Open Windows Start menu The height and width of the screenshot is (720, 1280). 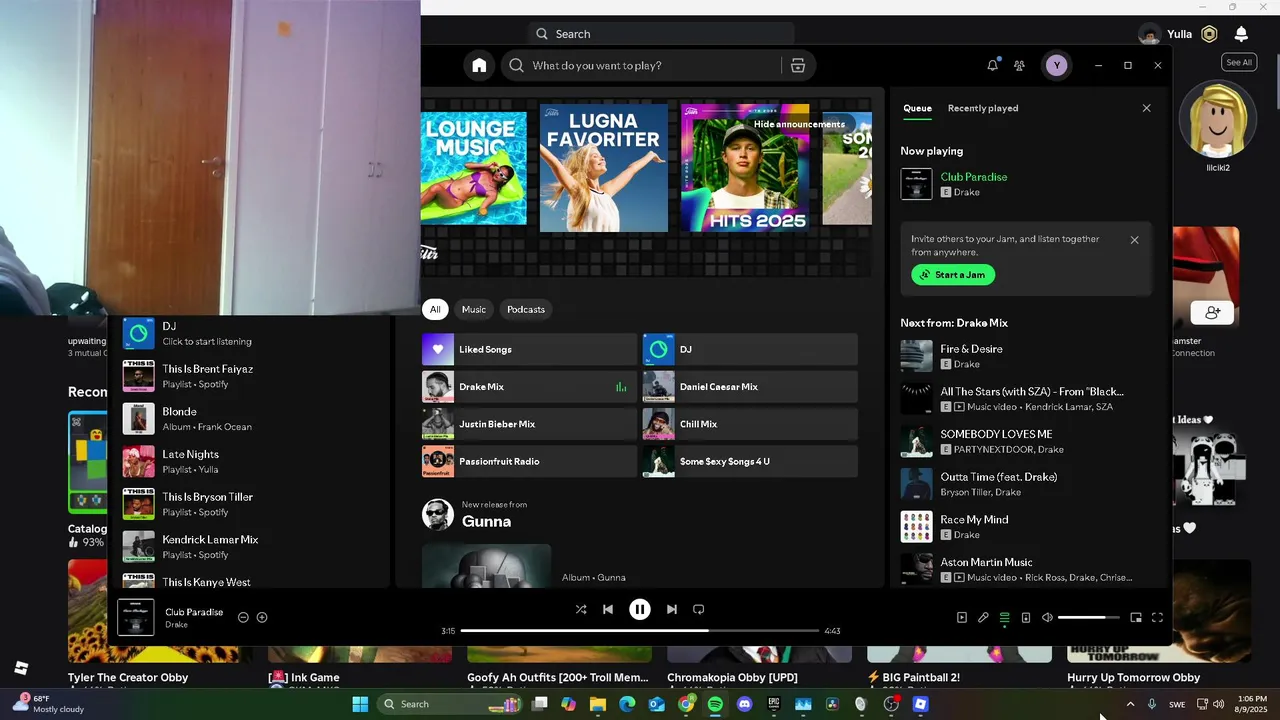point(360,704)
